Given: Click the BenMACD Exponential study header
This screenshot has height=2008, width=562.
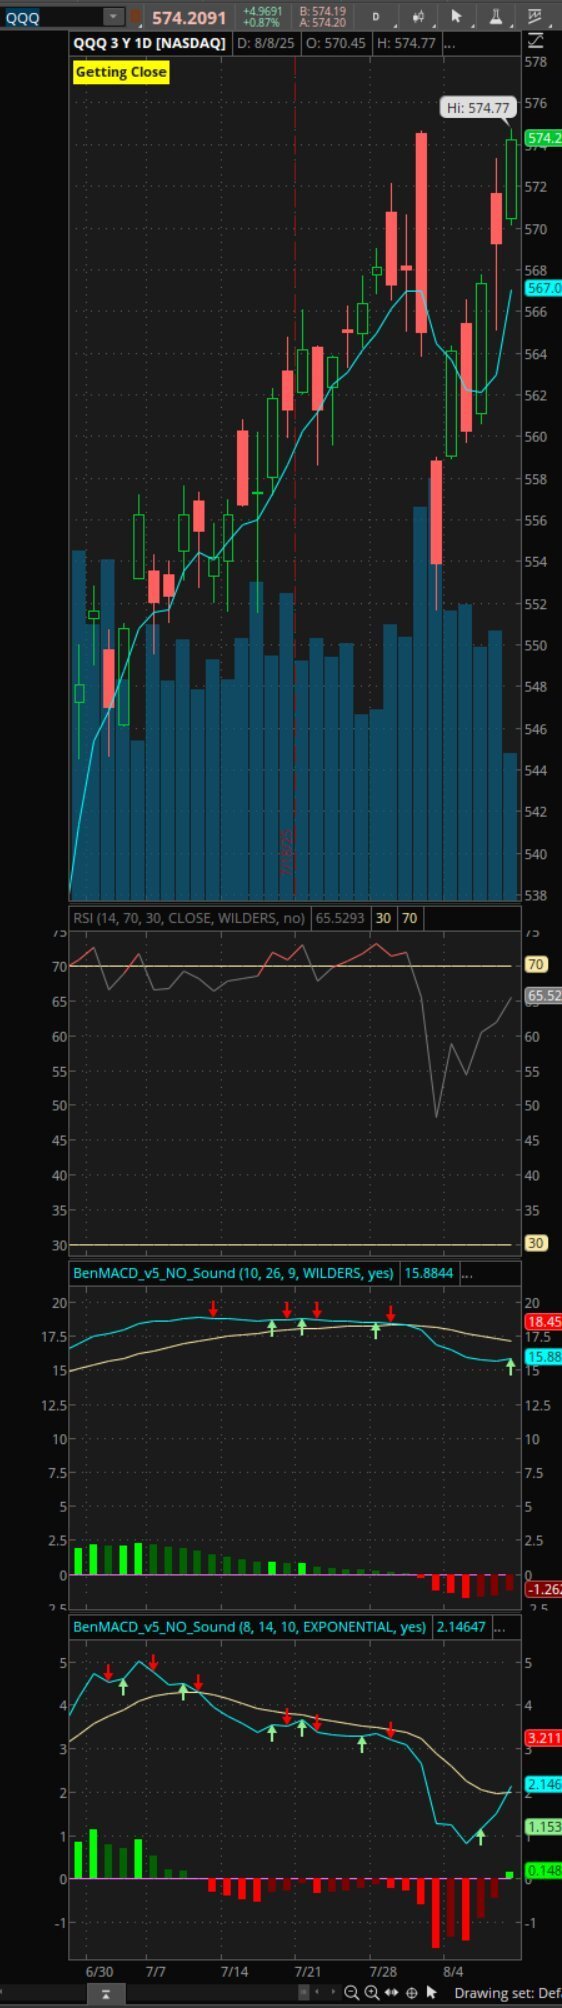Looking at the screenshot, I should tap(250, 1627).
